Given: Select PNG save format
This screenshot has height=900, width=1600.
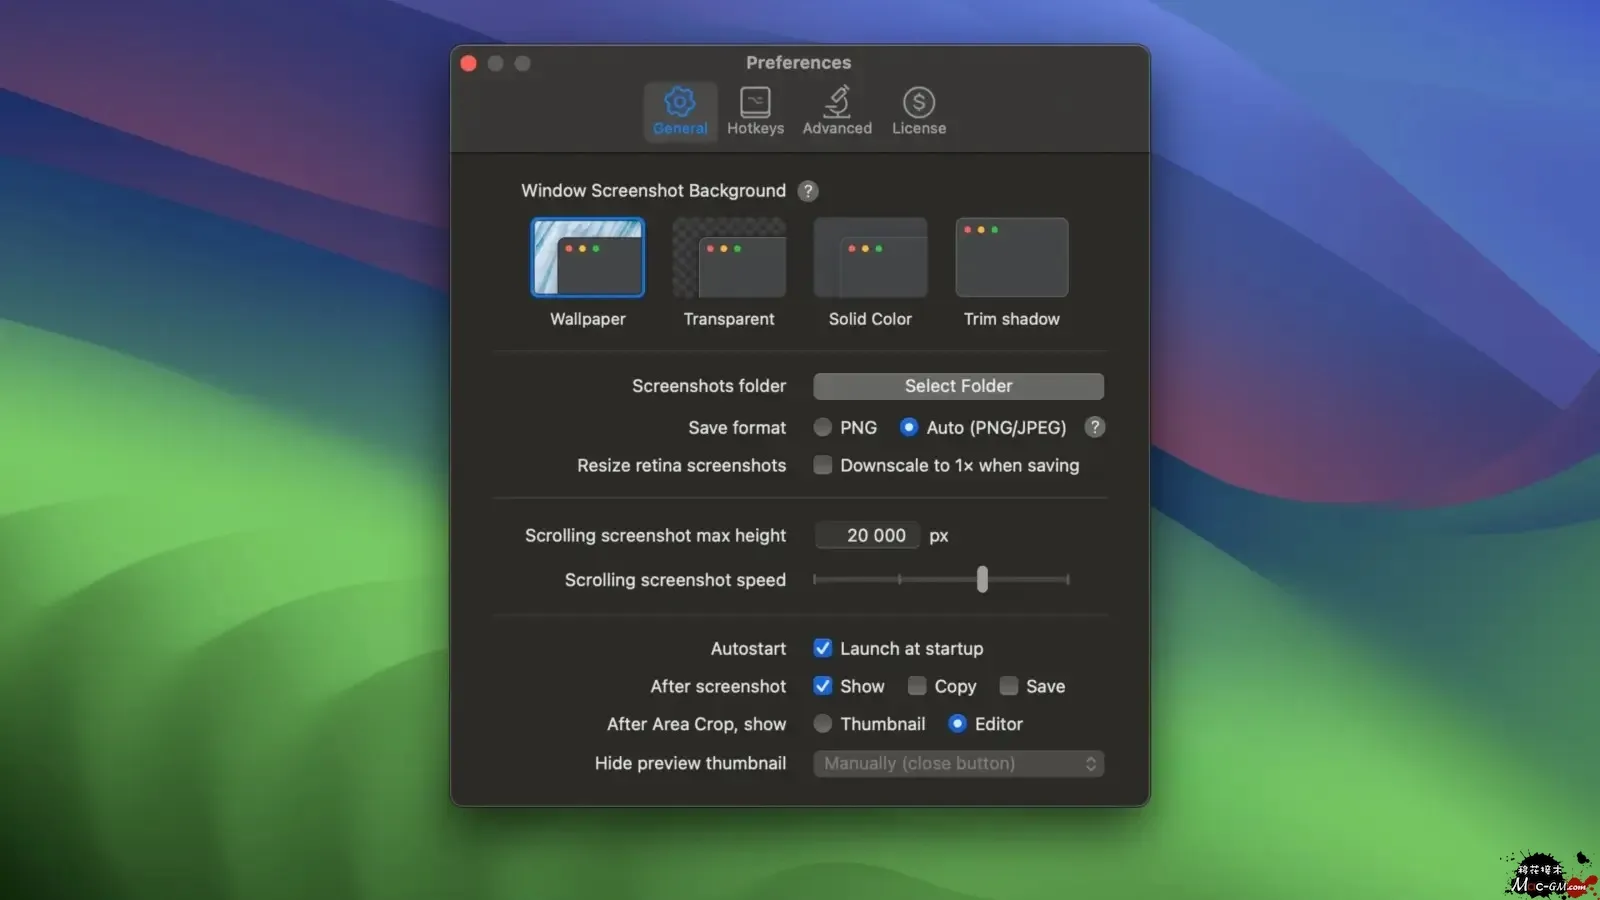Looking at the screenshot, I should pos(823,428).
